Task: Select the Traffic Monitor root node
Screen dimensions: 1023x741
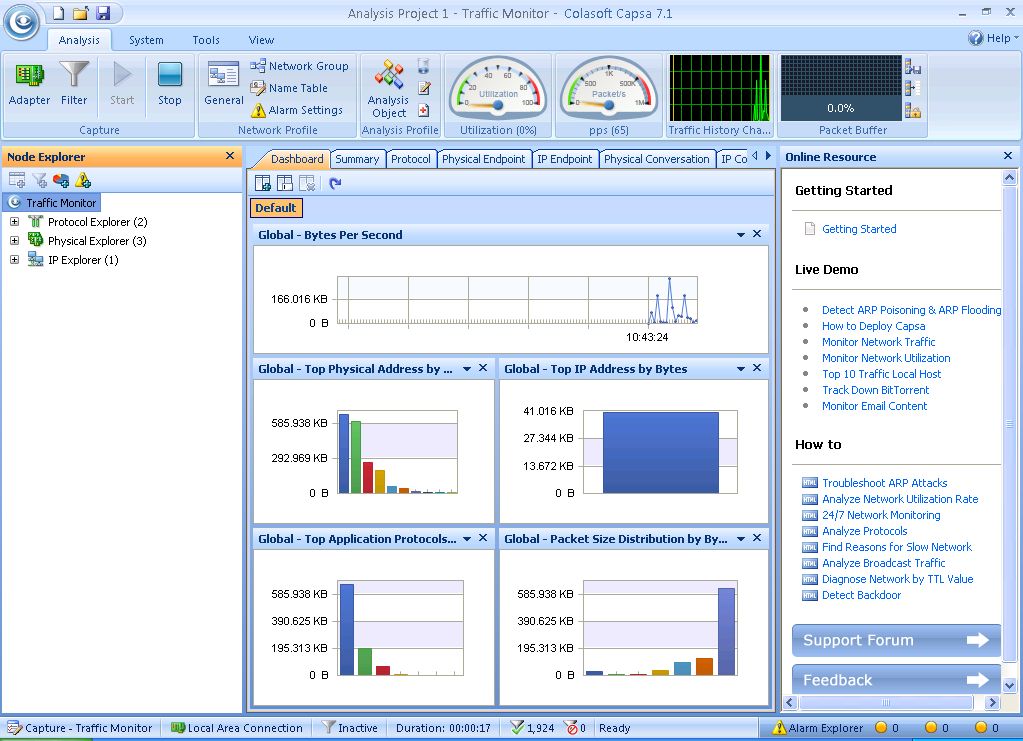Action: pyautogui.click(x=53, y=203)
